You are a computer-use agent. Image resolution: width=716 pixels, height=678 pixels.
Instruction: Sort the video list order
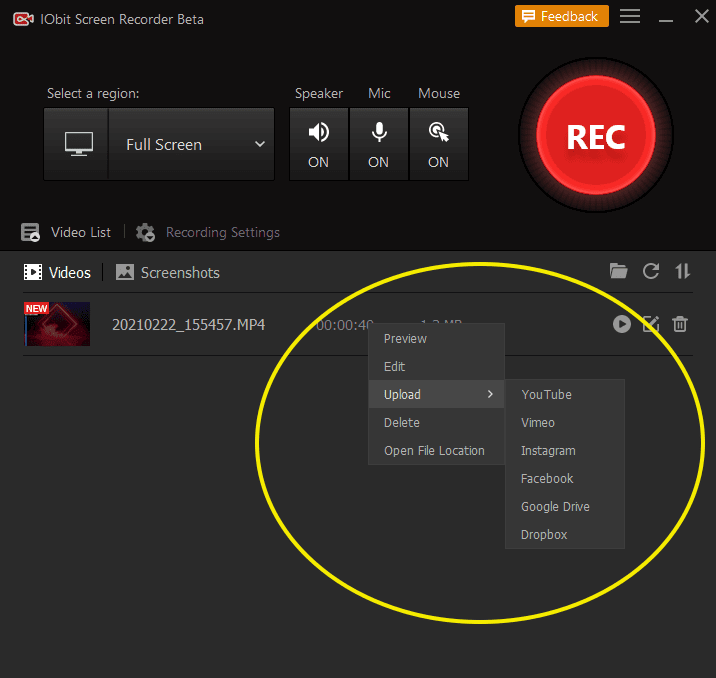point(683,271)
